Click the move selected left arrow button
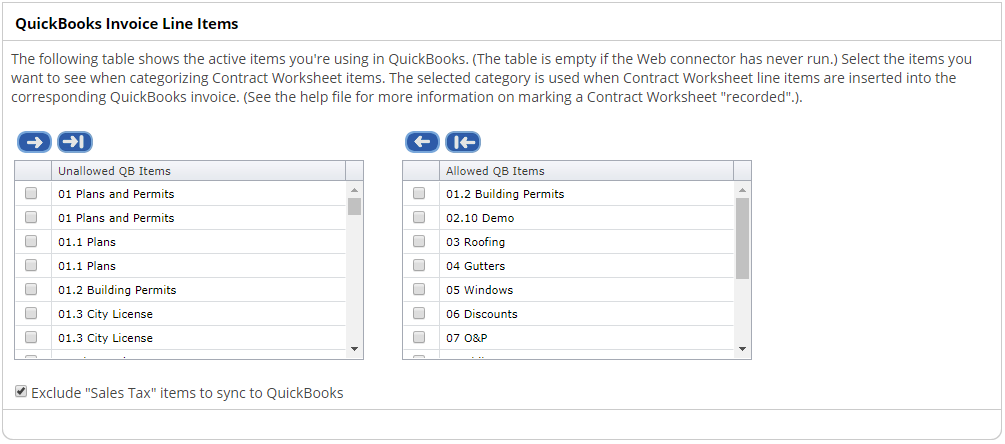This screenshot has width=1005, height=444. [422, 142]
